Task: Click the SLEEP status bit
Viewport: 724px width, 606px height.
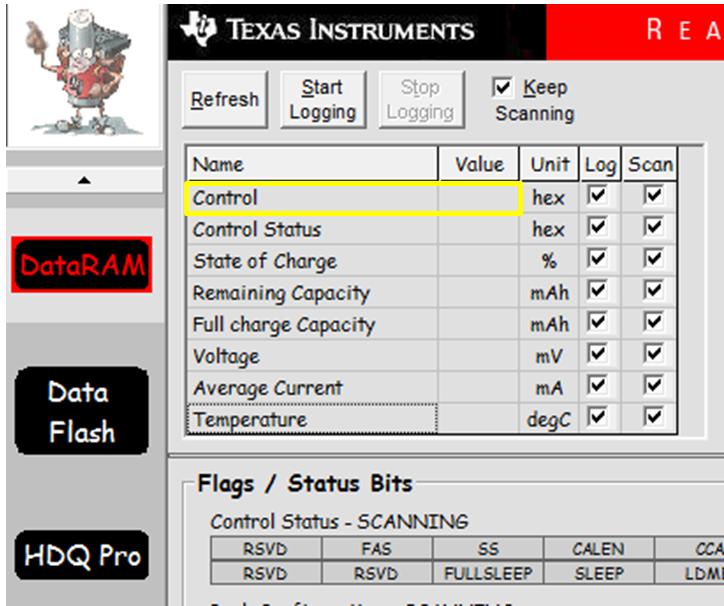Action: pyautogui.click(x=599, y=573)
